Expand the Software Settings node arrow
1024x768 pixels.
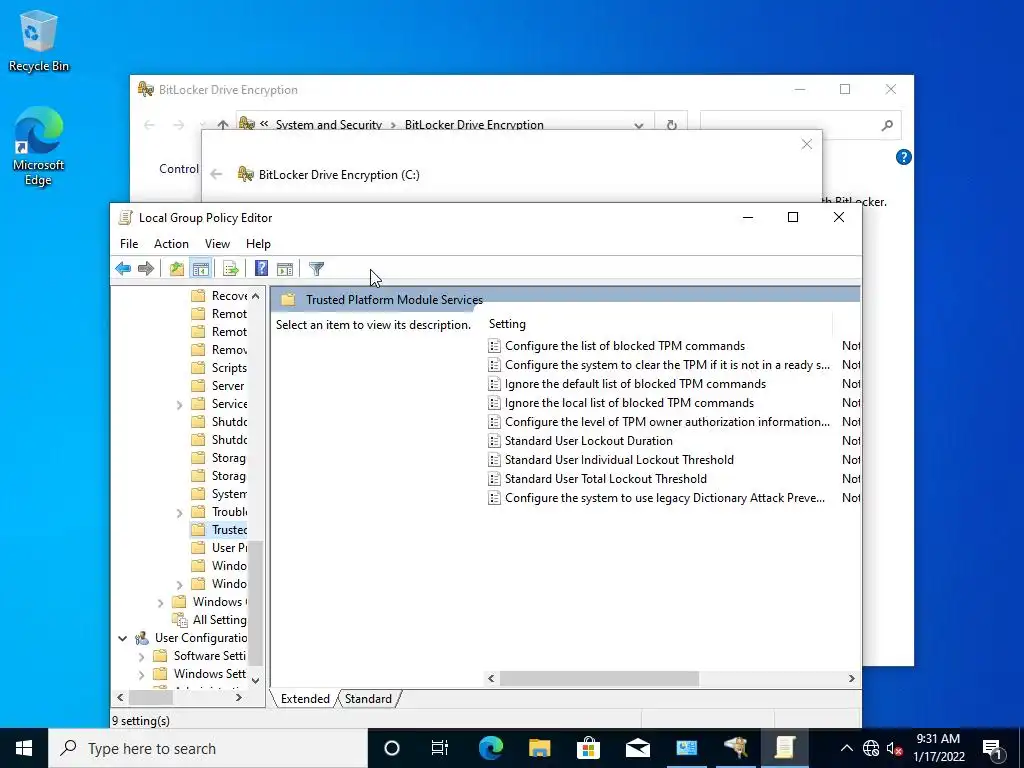pyautogui.click(x=141, y=656)
